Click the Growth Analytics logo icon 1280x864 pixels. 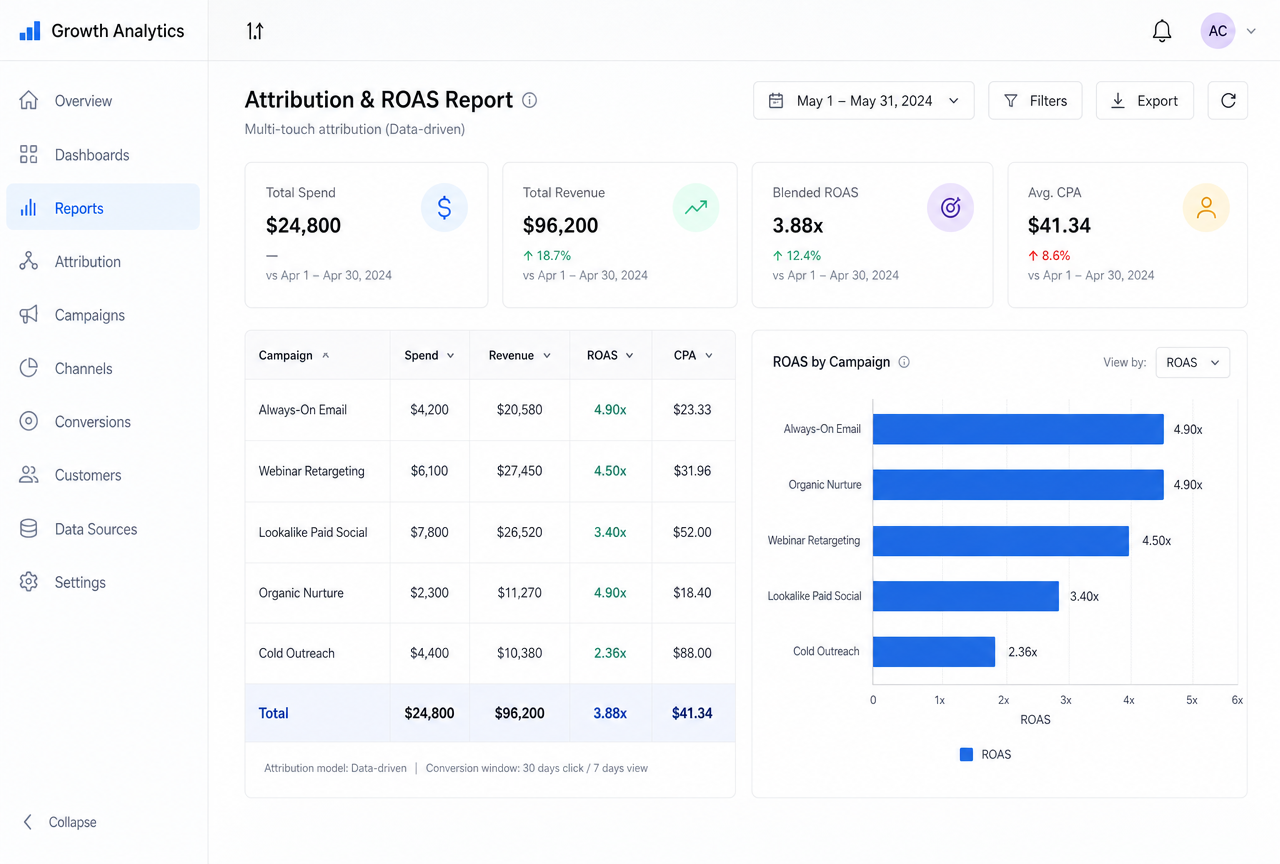click(30, 31)
